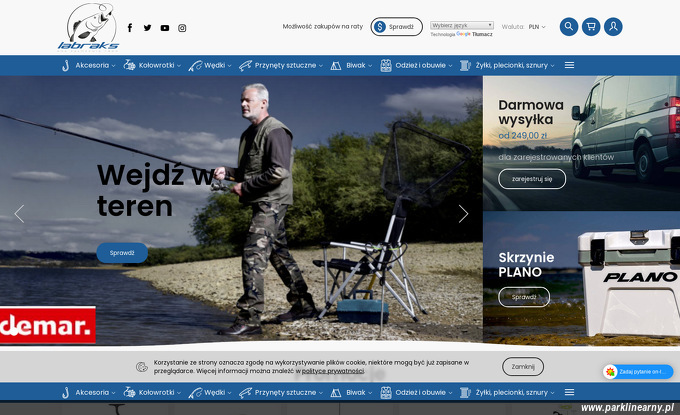Expand the Biwak chevron in top menu
Screen dimensions: 680x415
pos(370,66)
